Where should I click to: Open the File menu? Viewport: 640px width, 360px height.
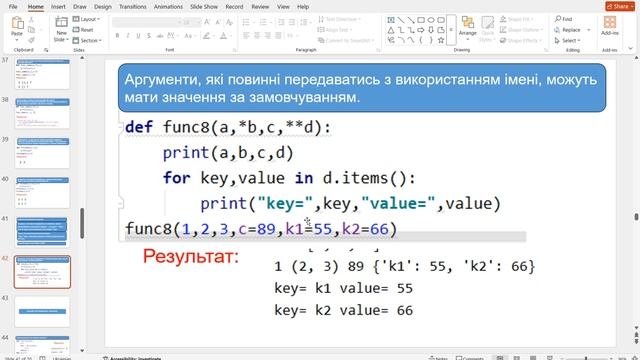coord(13,7)
